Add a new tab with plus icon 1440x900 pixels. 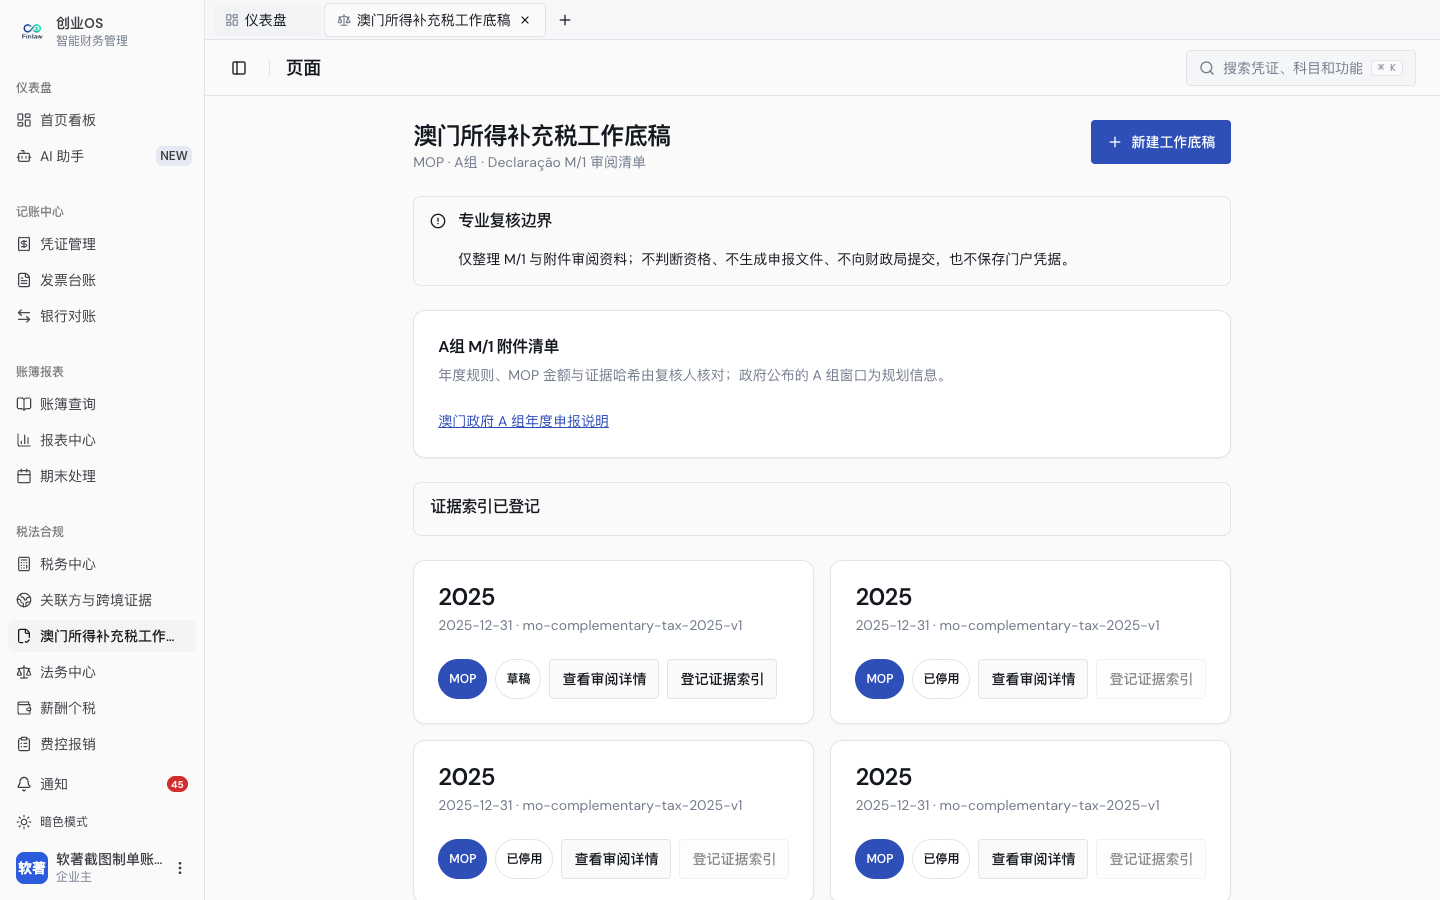[x=565, y=20]
